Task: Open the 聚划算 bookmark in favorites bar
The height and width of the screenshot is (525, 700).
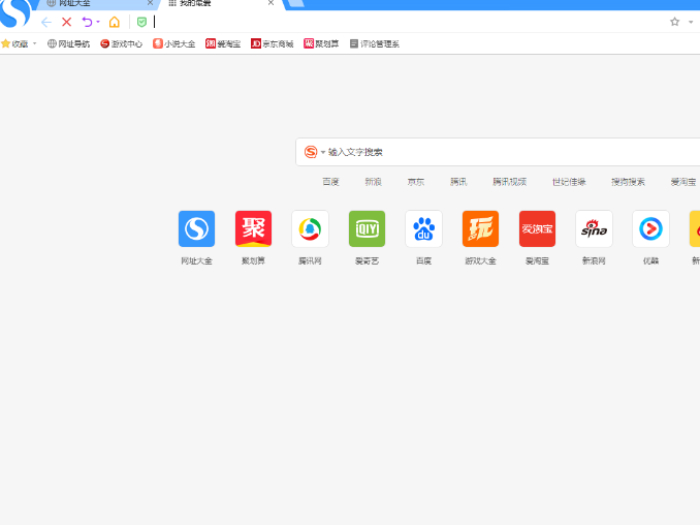Action: pyautogui.click(x=321, y=44)
